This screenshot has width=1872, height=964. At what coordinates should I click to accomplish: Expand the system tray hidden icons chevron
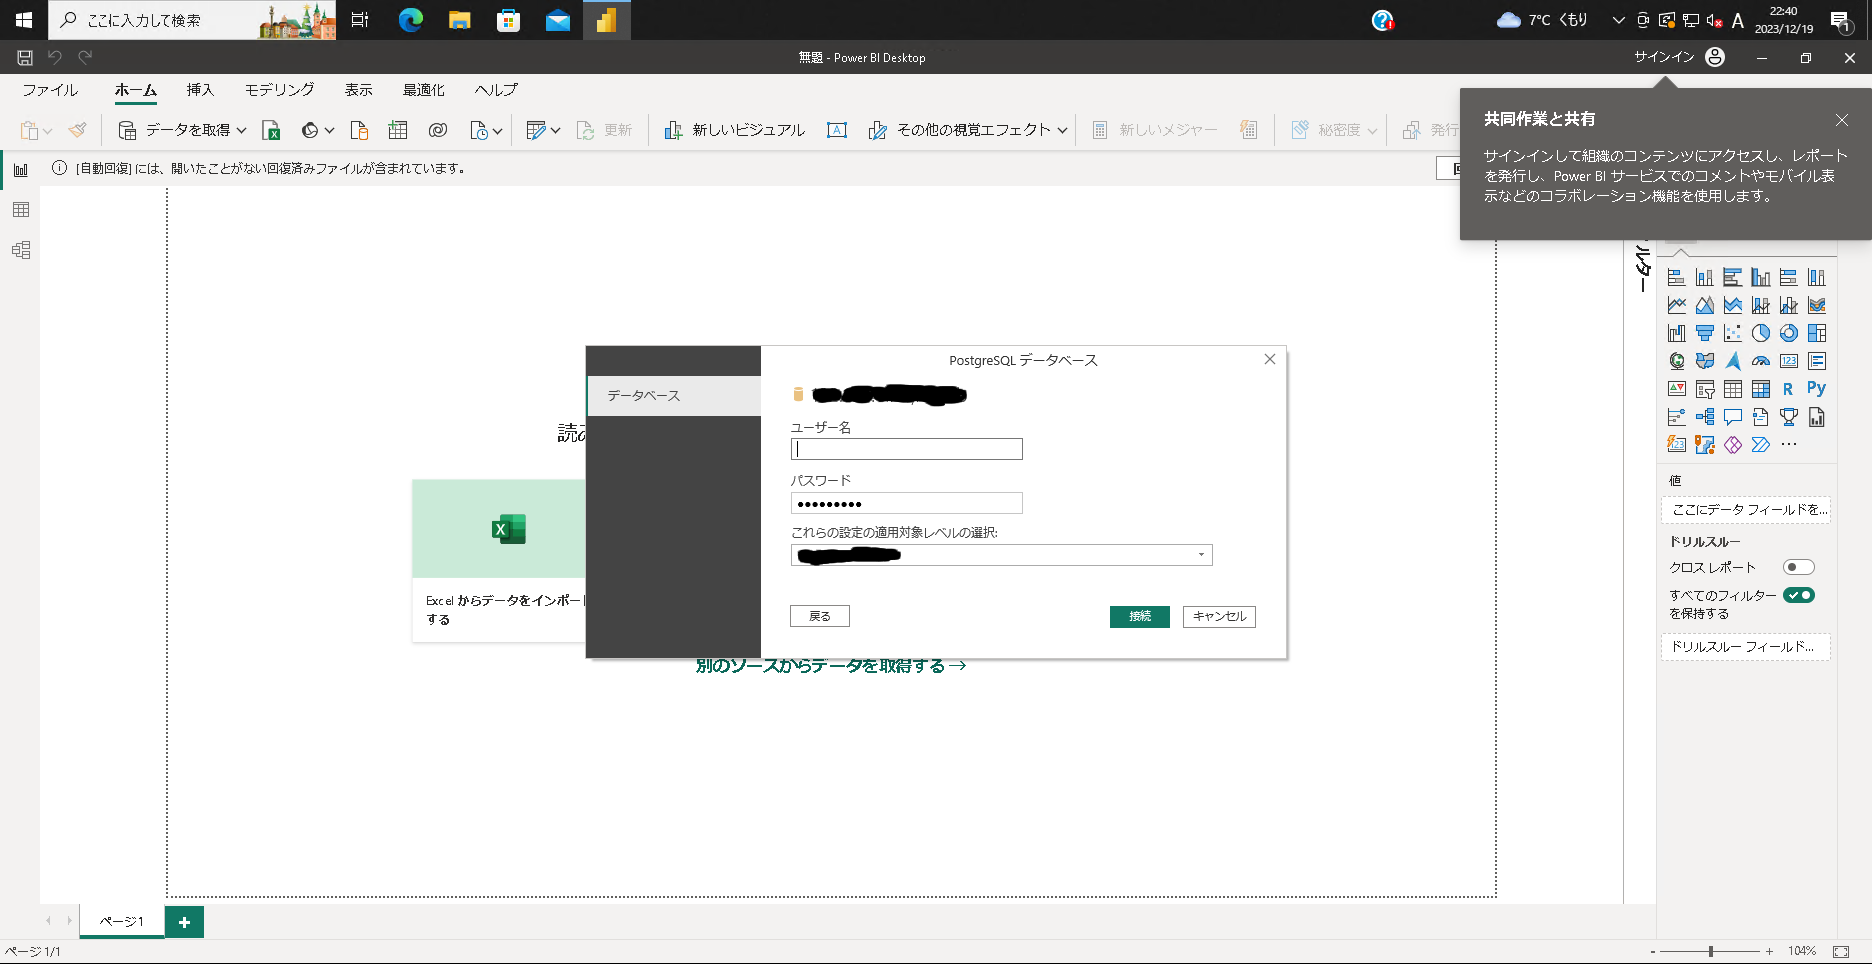[x=1618, y=20]
